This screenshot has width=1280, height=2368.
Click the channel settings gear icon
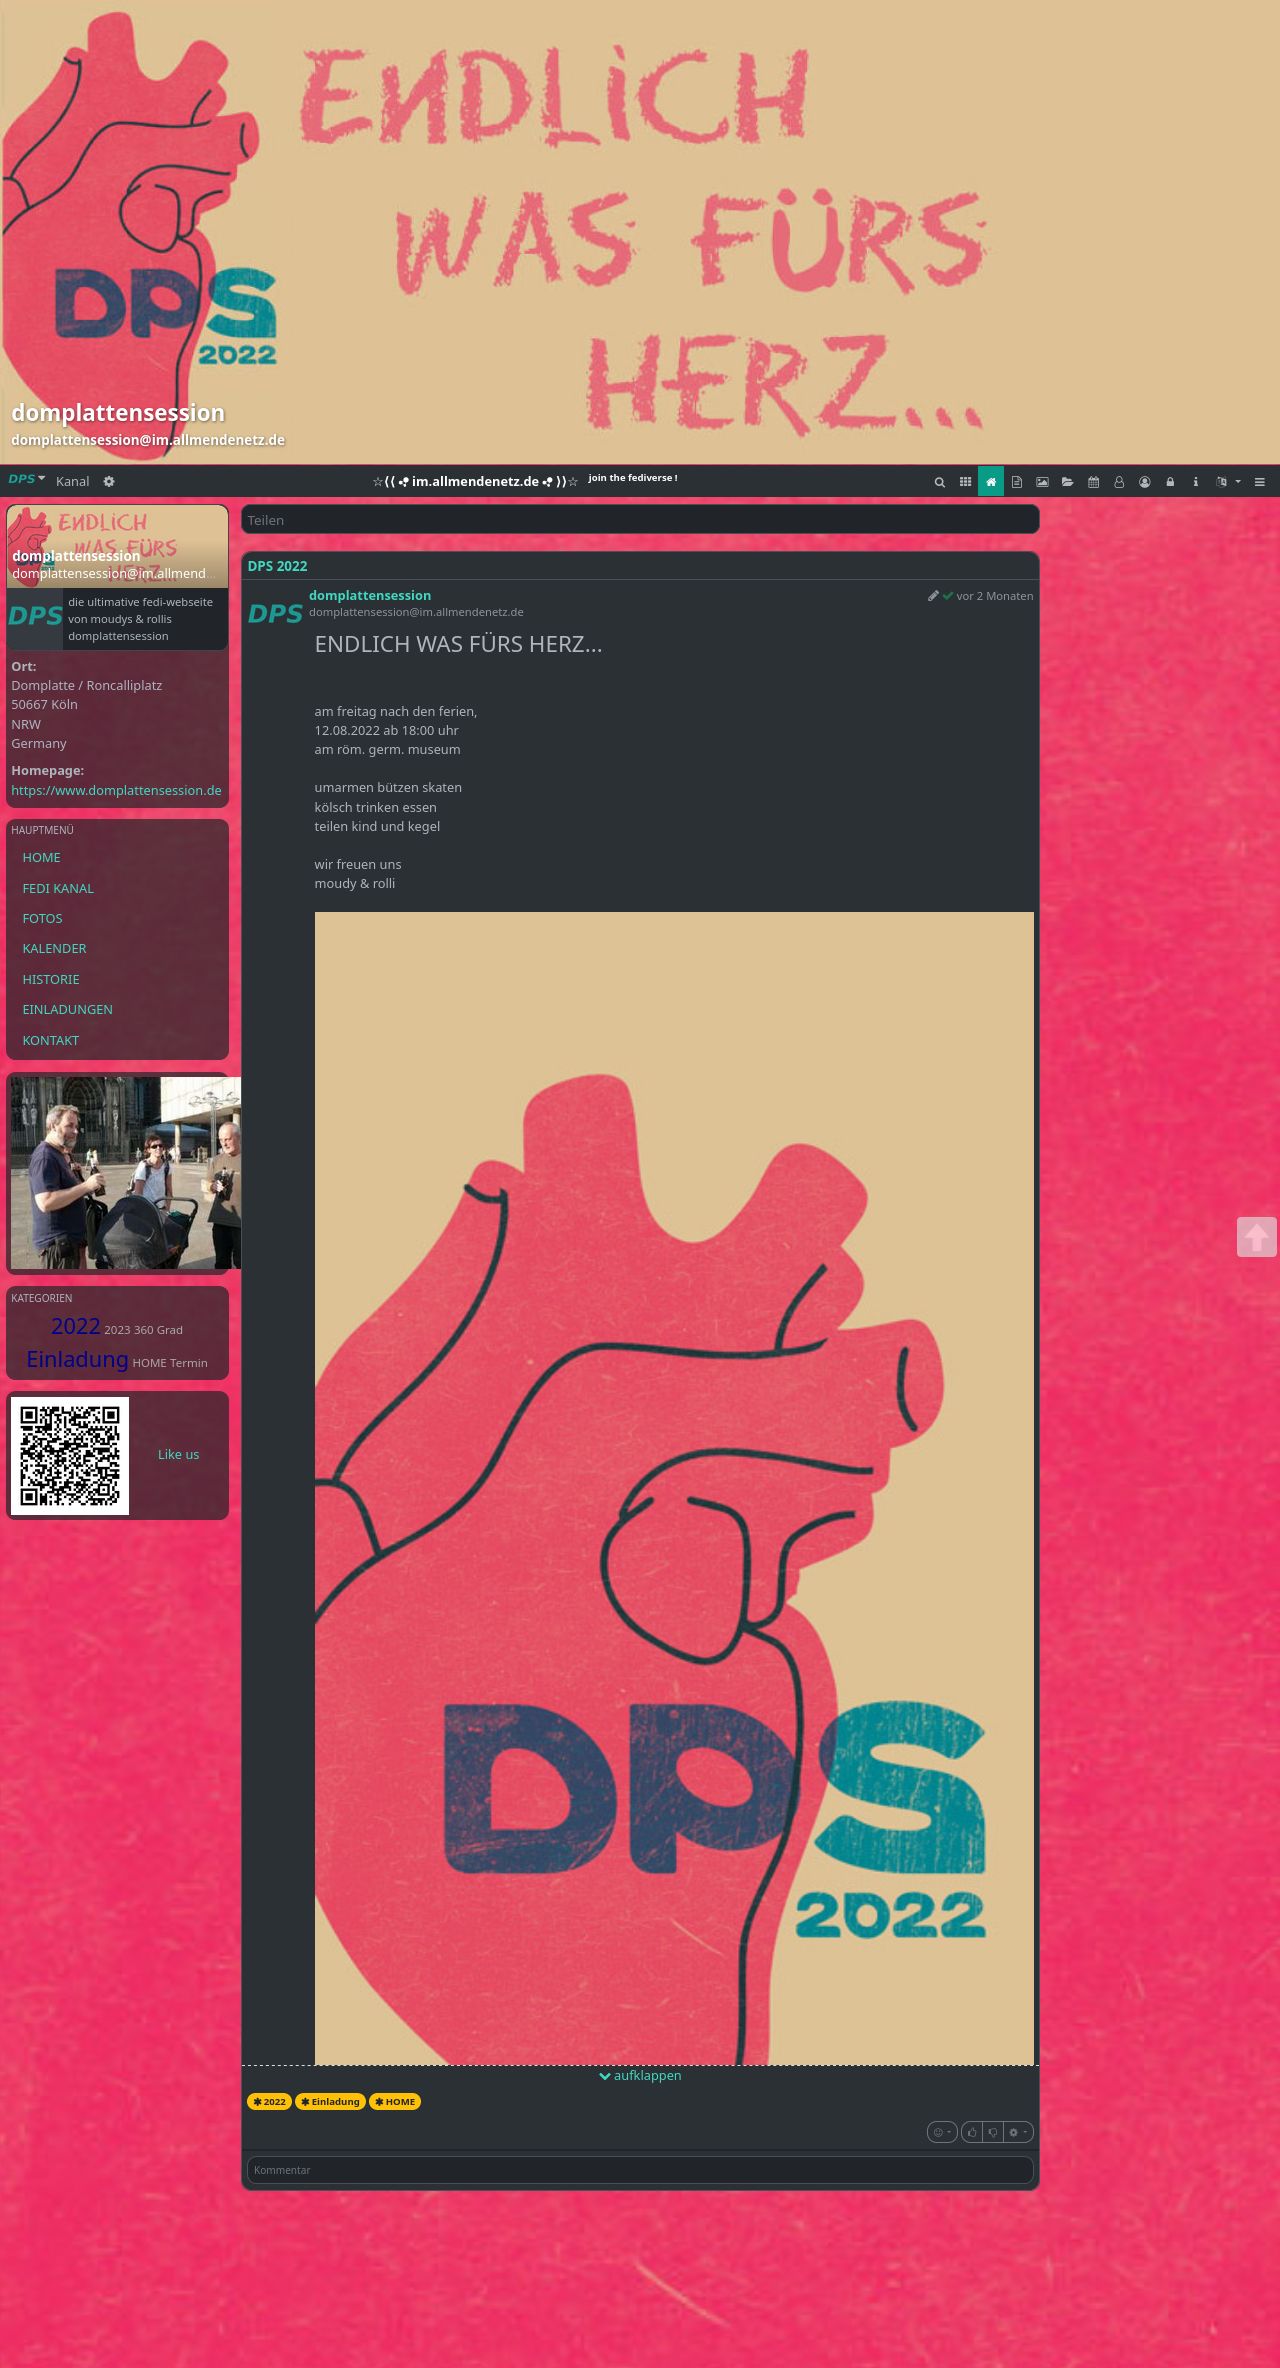coord(109,481)
